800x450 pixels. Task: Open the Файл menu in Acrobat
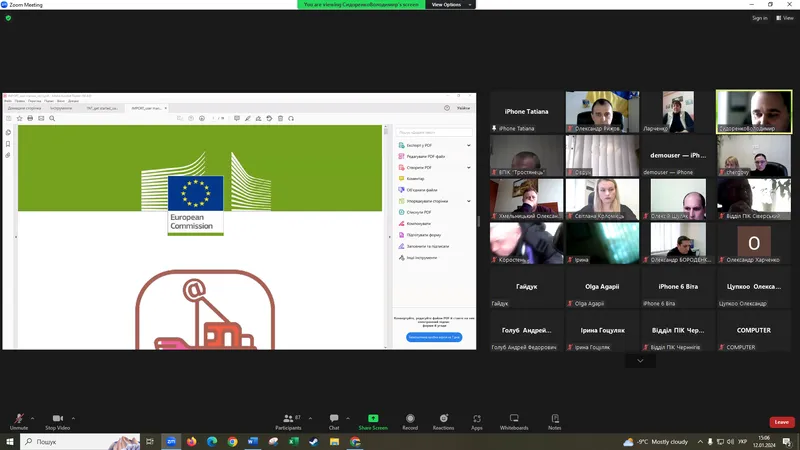(8, 101)
